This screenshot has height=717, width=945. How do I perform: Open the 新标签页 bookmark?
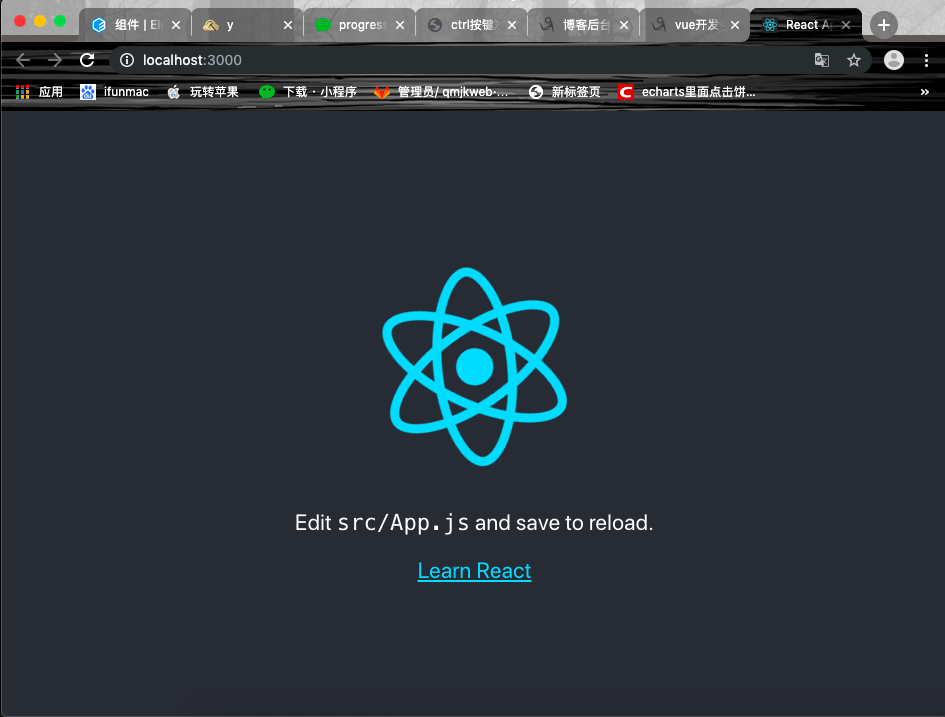(564, 92)
